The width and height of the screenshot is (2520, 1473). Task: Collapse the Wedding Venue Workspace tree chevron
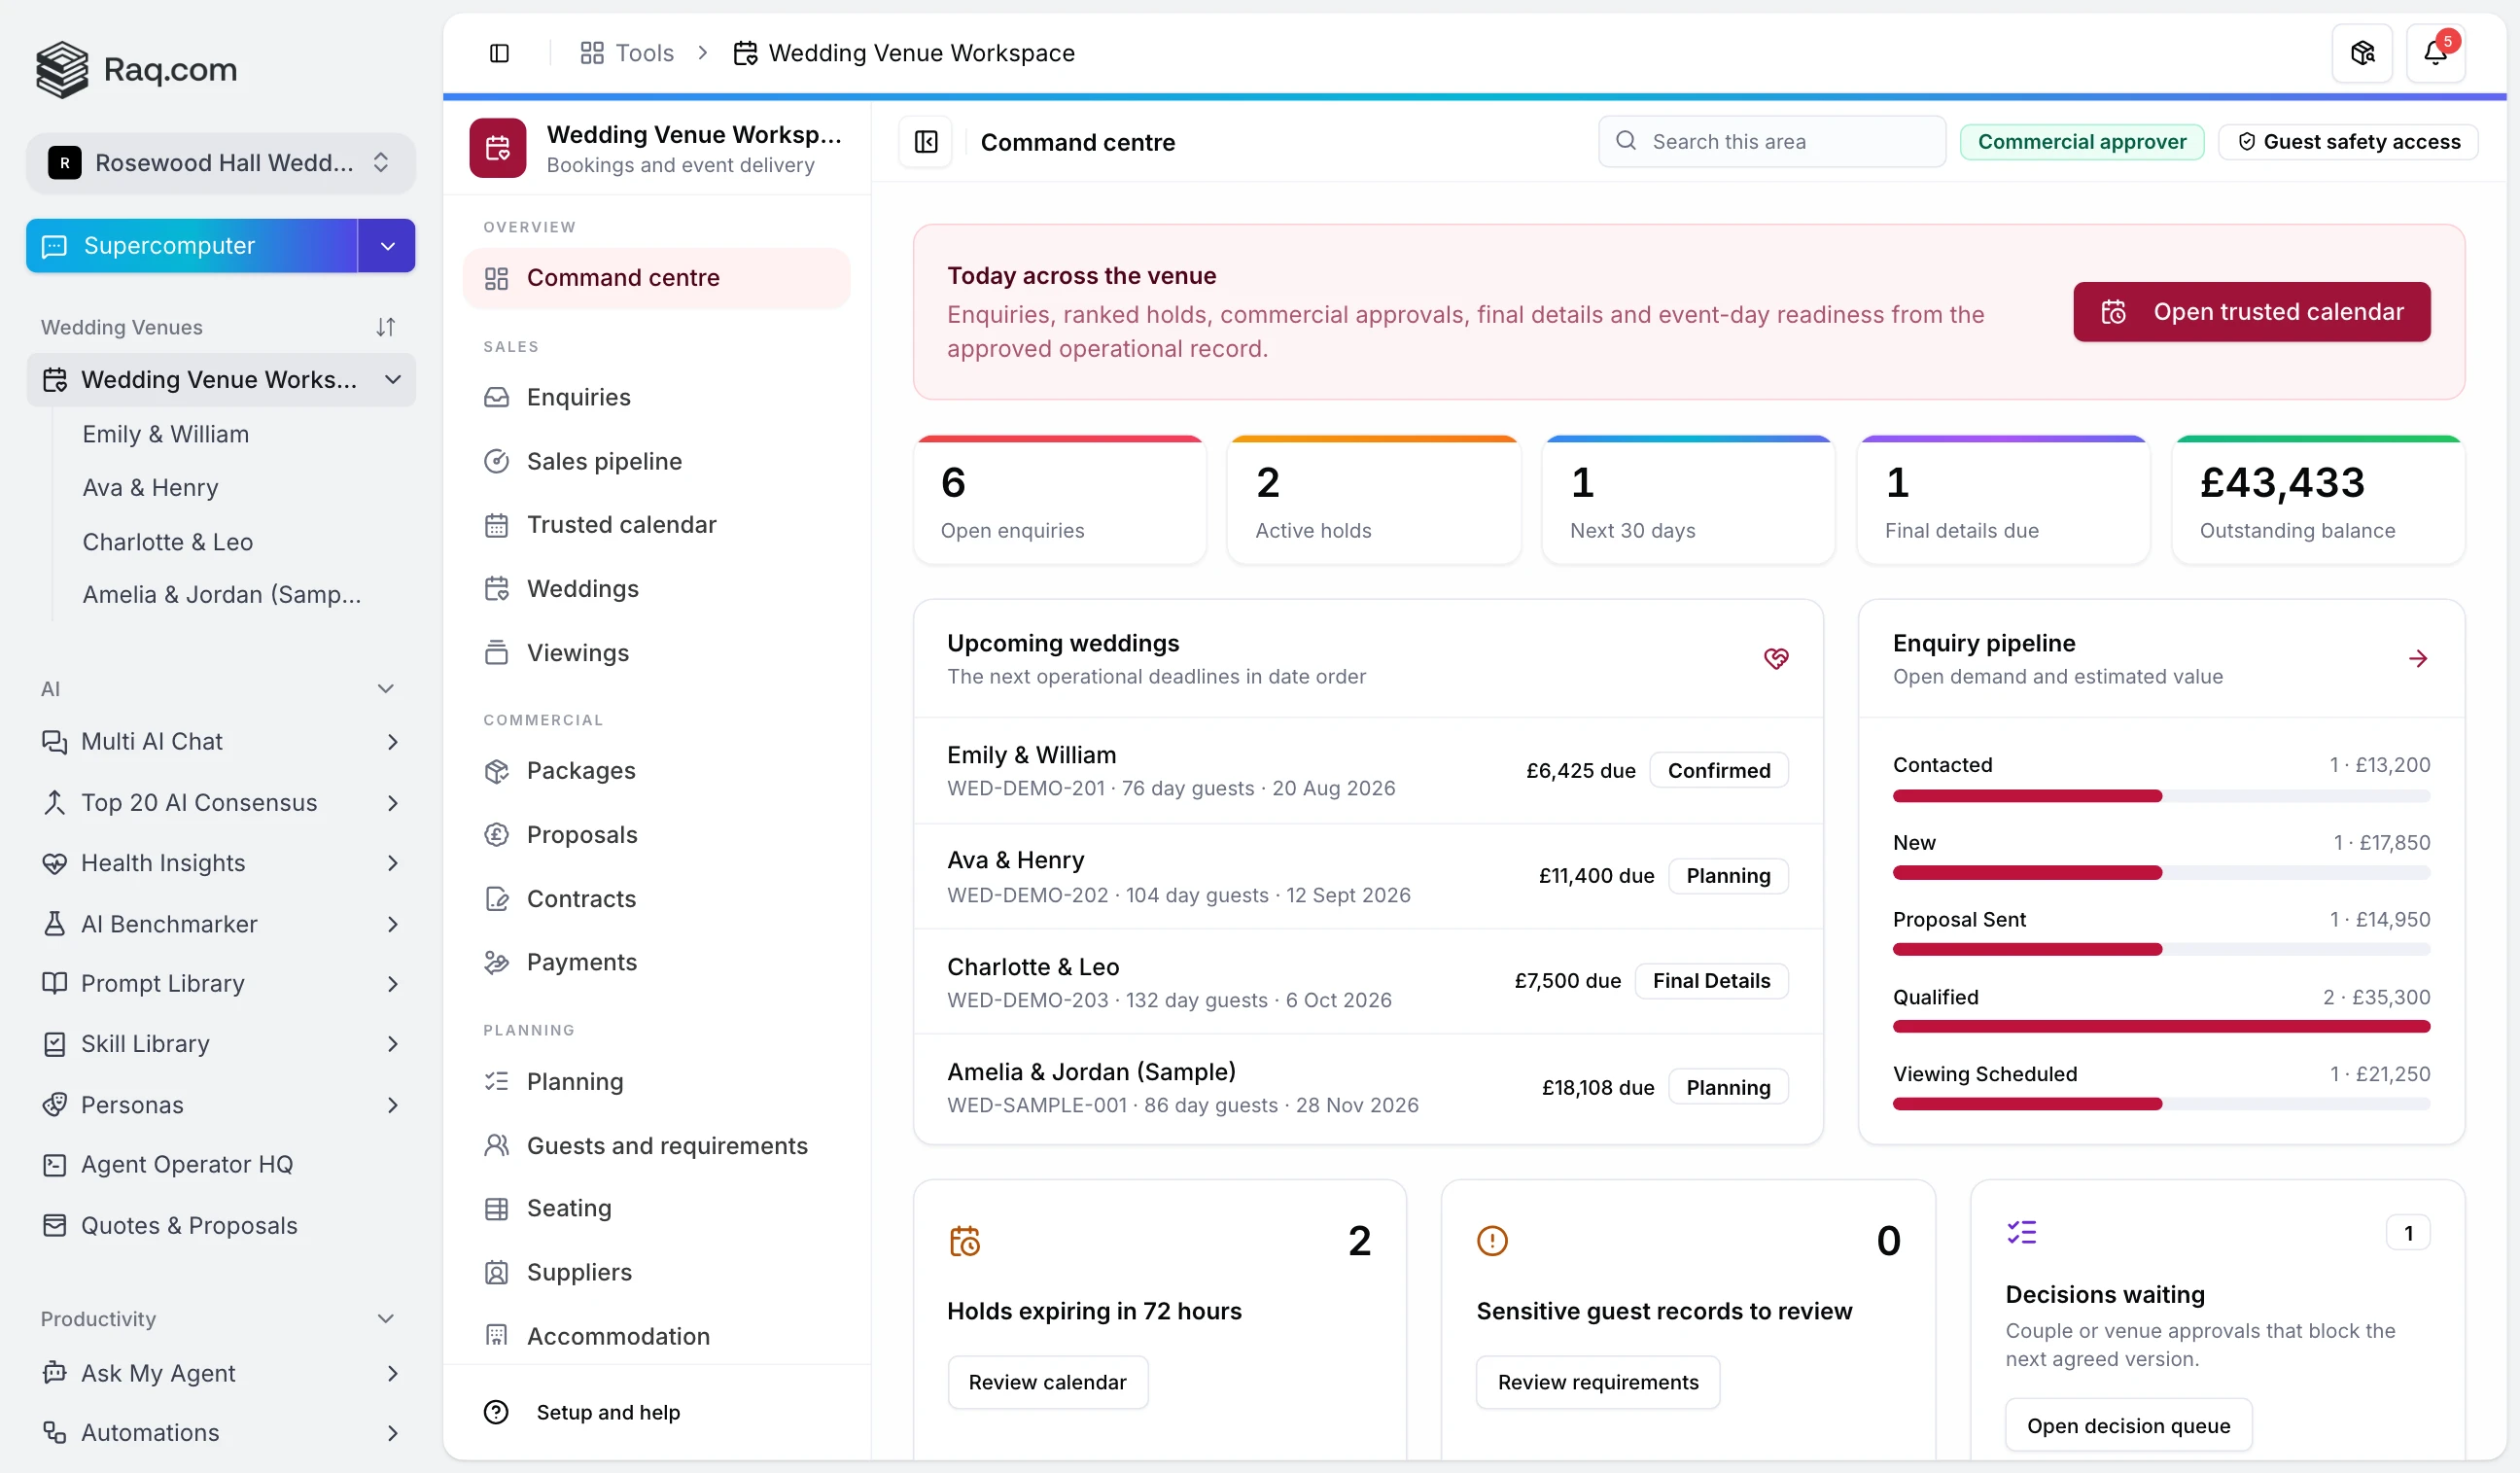(393, 380)
